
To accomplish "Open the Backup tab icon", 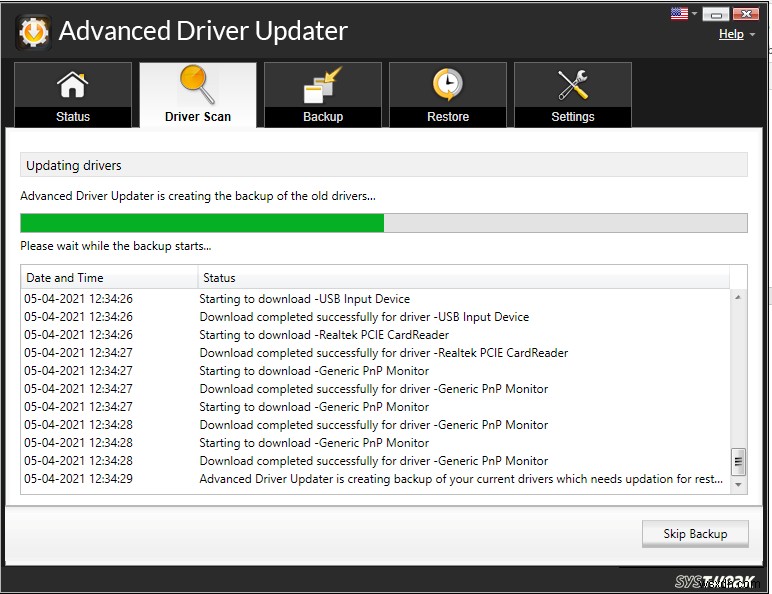I will [x=323, y=86].
